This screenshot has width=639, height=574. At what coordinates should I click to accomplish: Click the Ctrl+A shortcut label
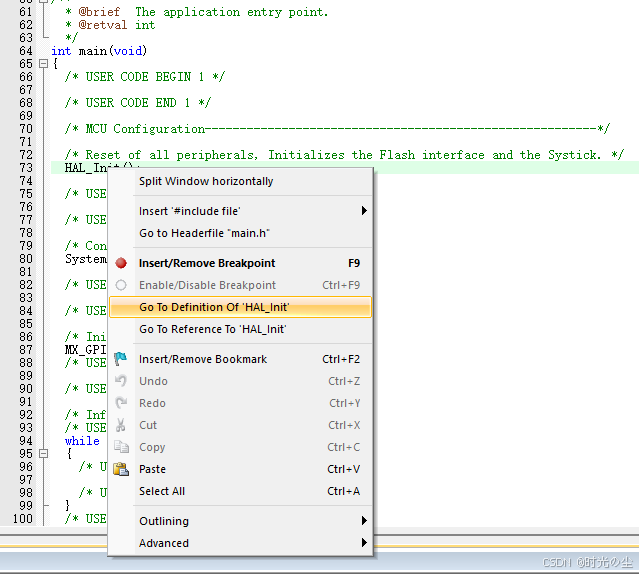click(x=344, y=491)
